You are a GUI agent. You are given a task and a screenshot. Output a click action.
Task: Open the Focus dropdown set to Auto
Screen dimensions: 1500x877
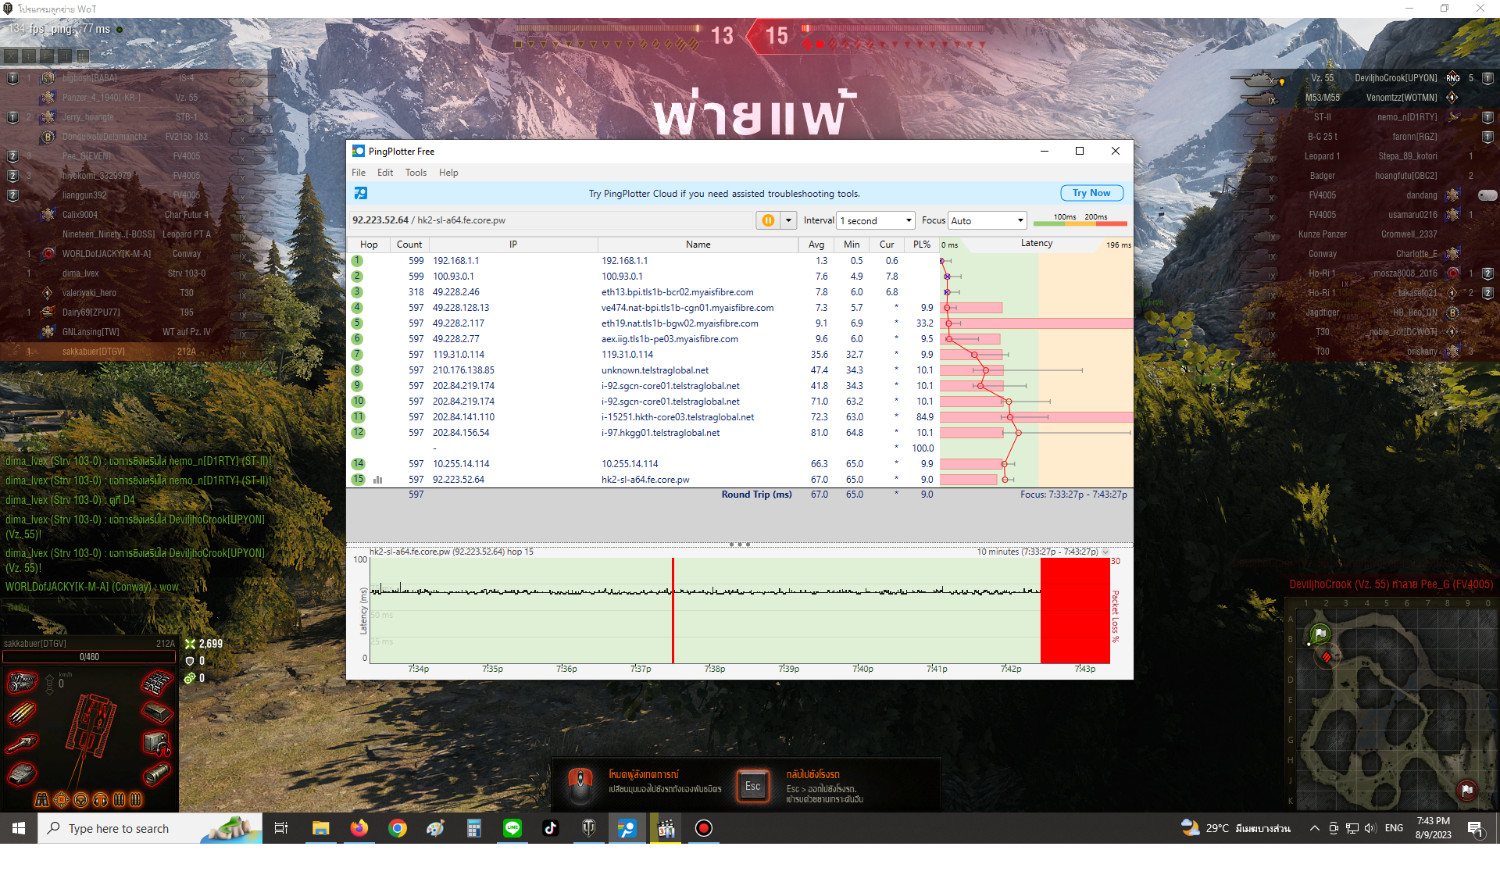(x=987, y=220)
